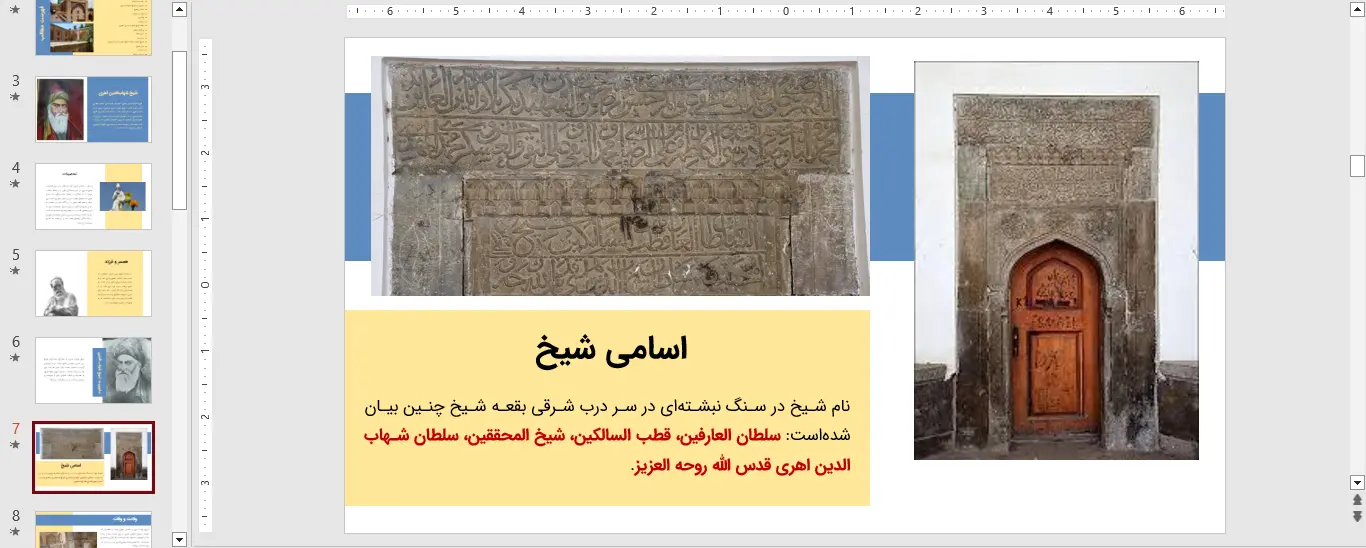Image resolution: width=1366 pixels, height=548 pixels.
Task: Open slide 5 thumbnail with statue image
Action: 93,283
